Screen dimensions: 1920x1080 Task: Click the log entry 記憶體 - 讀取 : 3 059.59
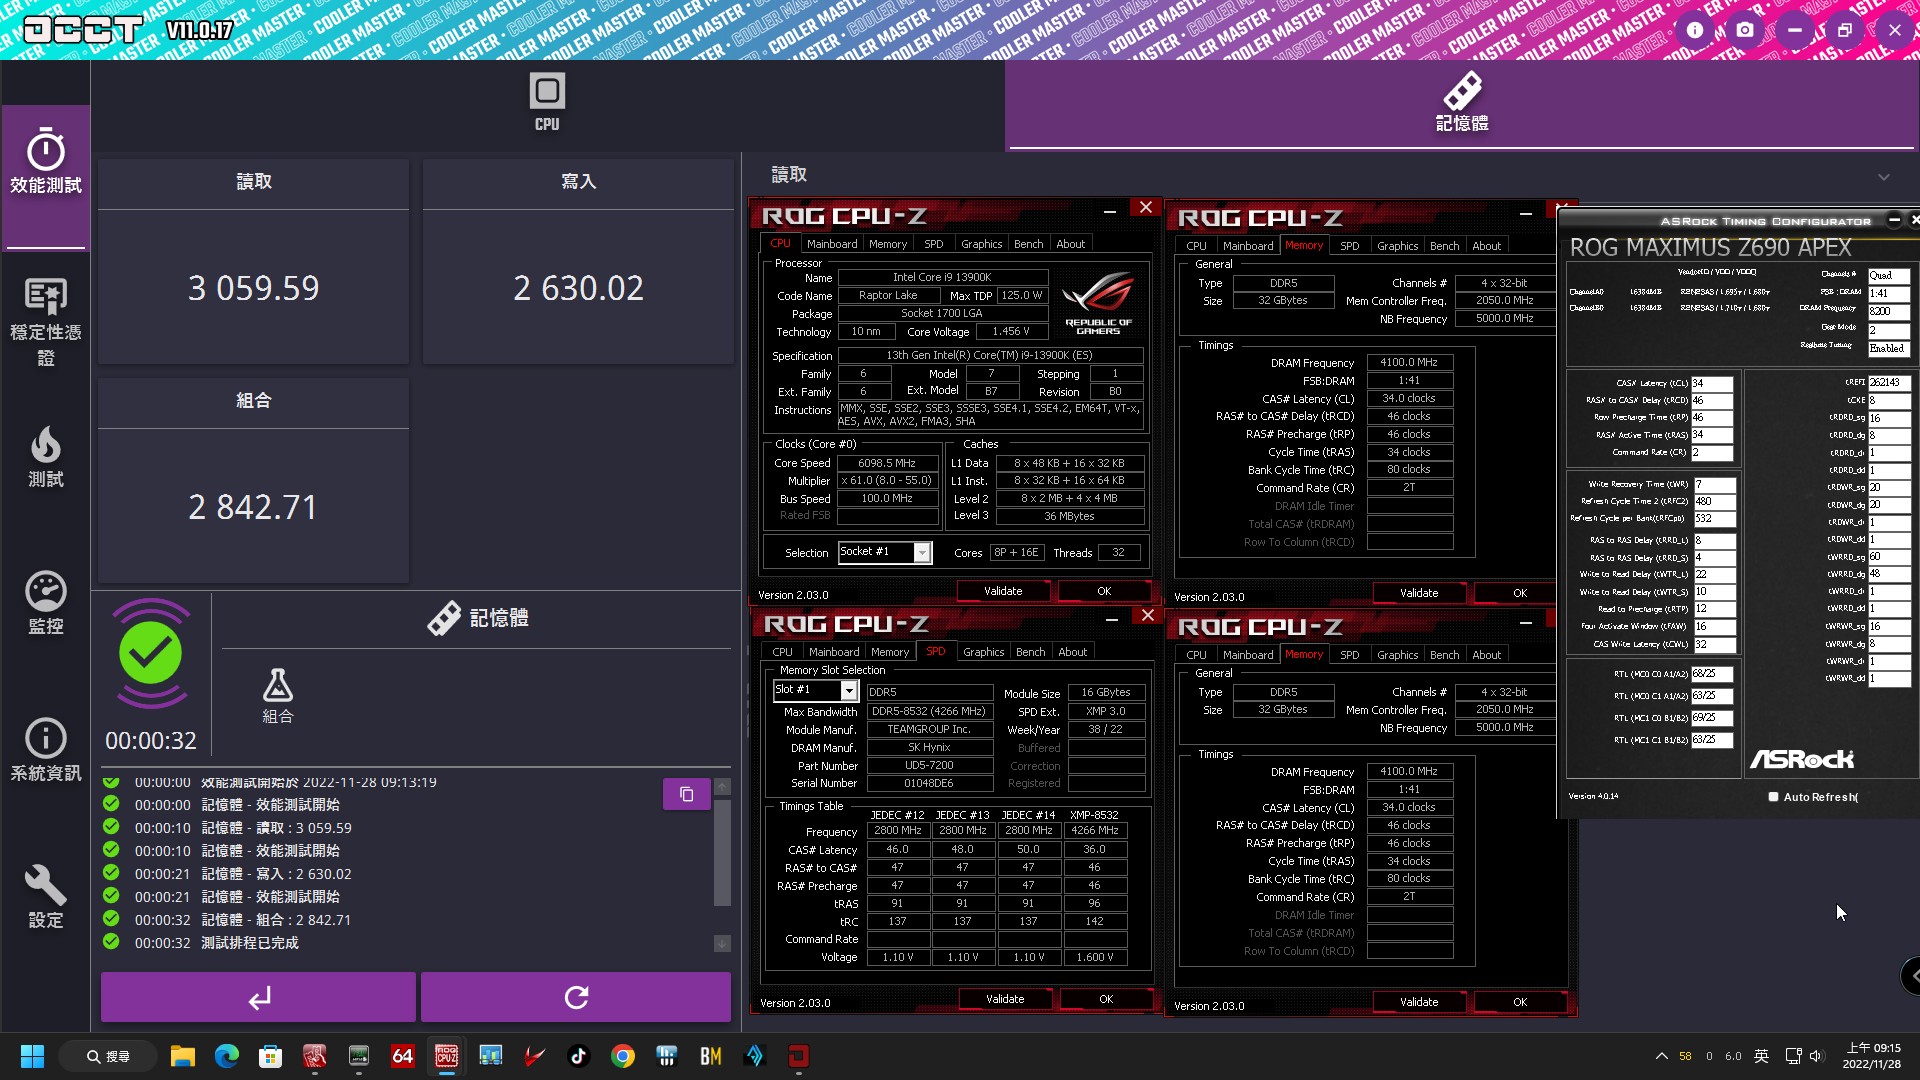pos(277,828)
